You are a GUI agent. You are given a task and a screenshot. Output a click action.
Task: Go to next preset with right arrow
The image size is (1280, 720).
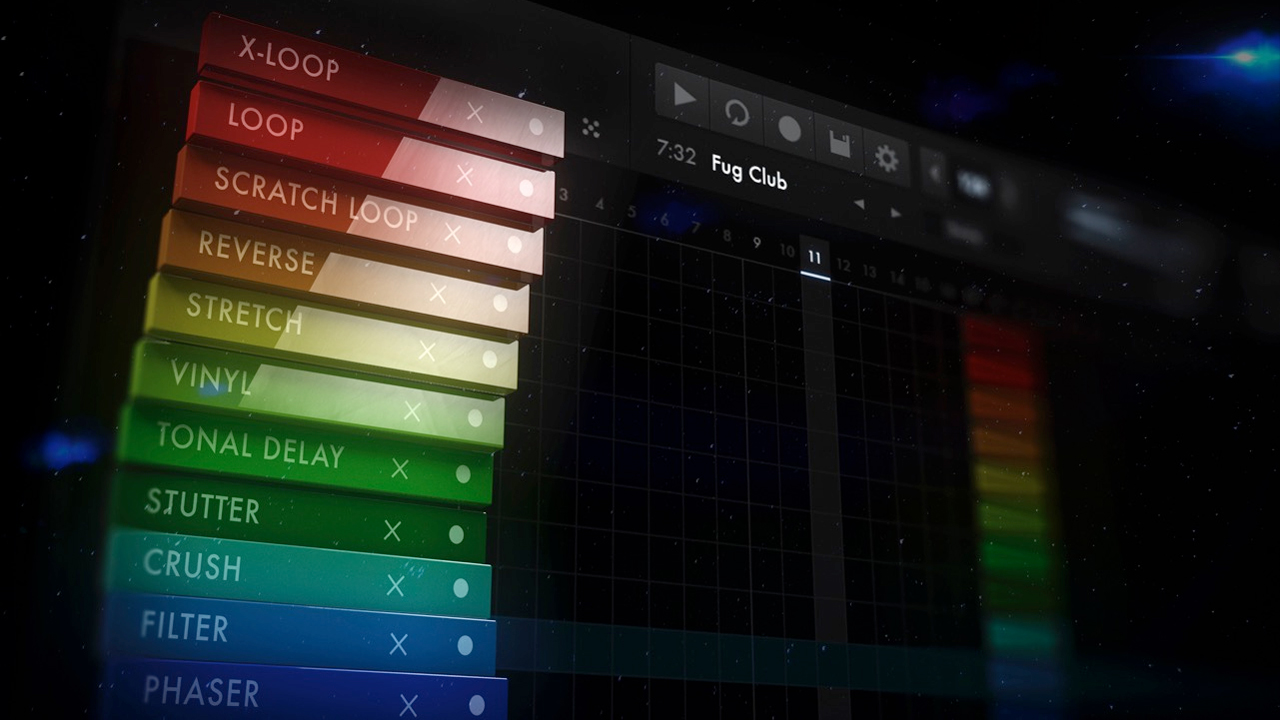click(x=895, y=212)
